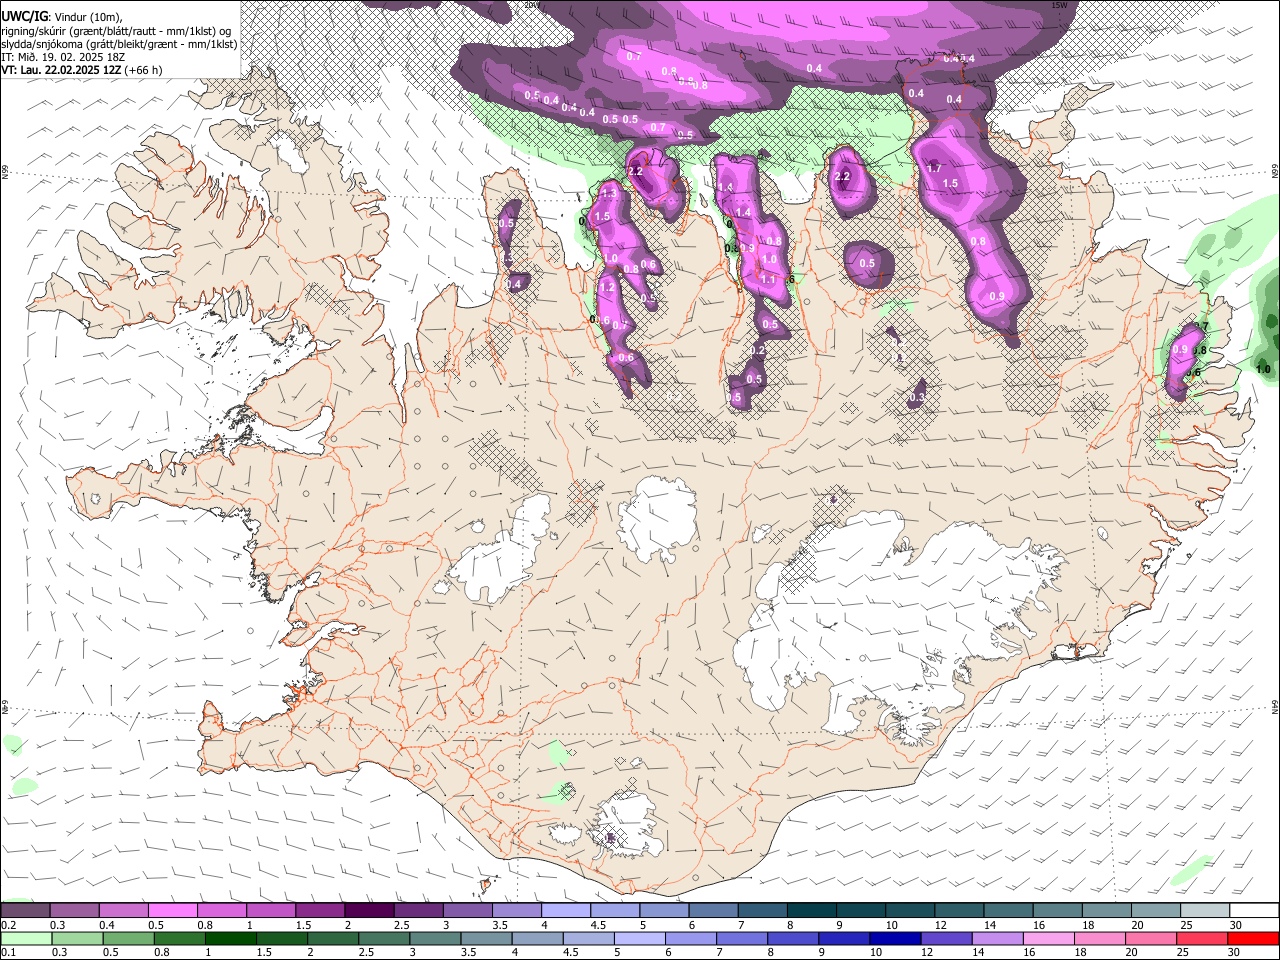Image resolution: width=1280 pixels, height=960 pixels.
Task: Pick the pale grey snow swatch for 25–30
Action: tap(1204, 910)
